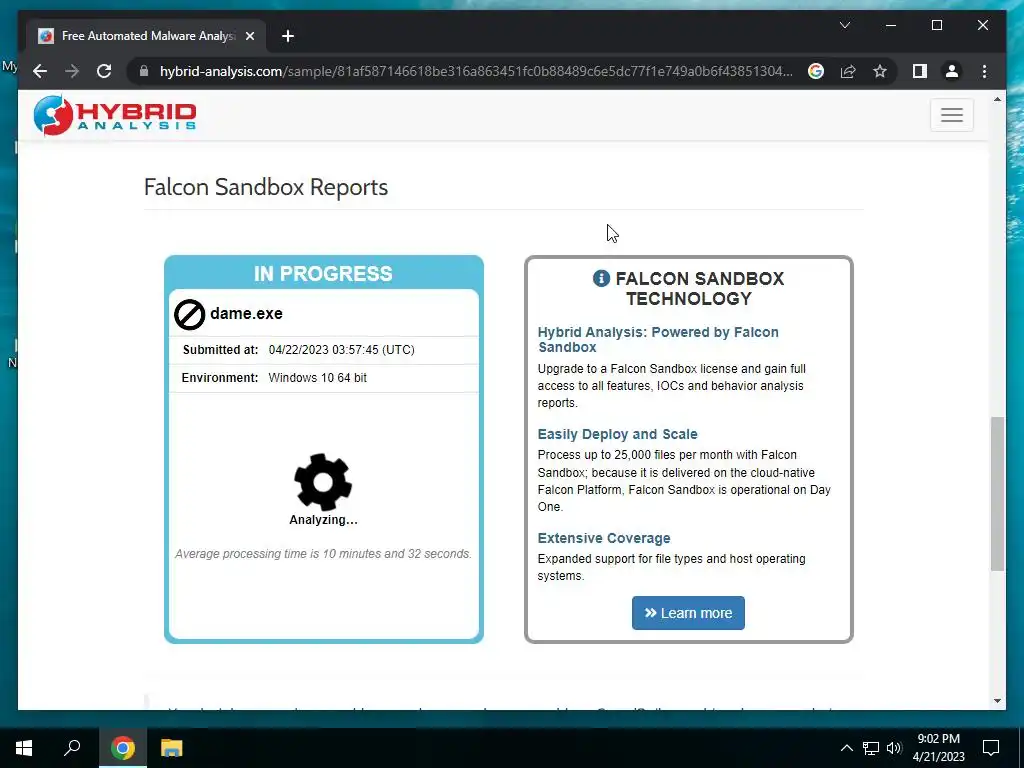Close the Free Automated Malware Analysis tab

tap(249, 36)
